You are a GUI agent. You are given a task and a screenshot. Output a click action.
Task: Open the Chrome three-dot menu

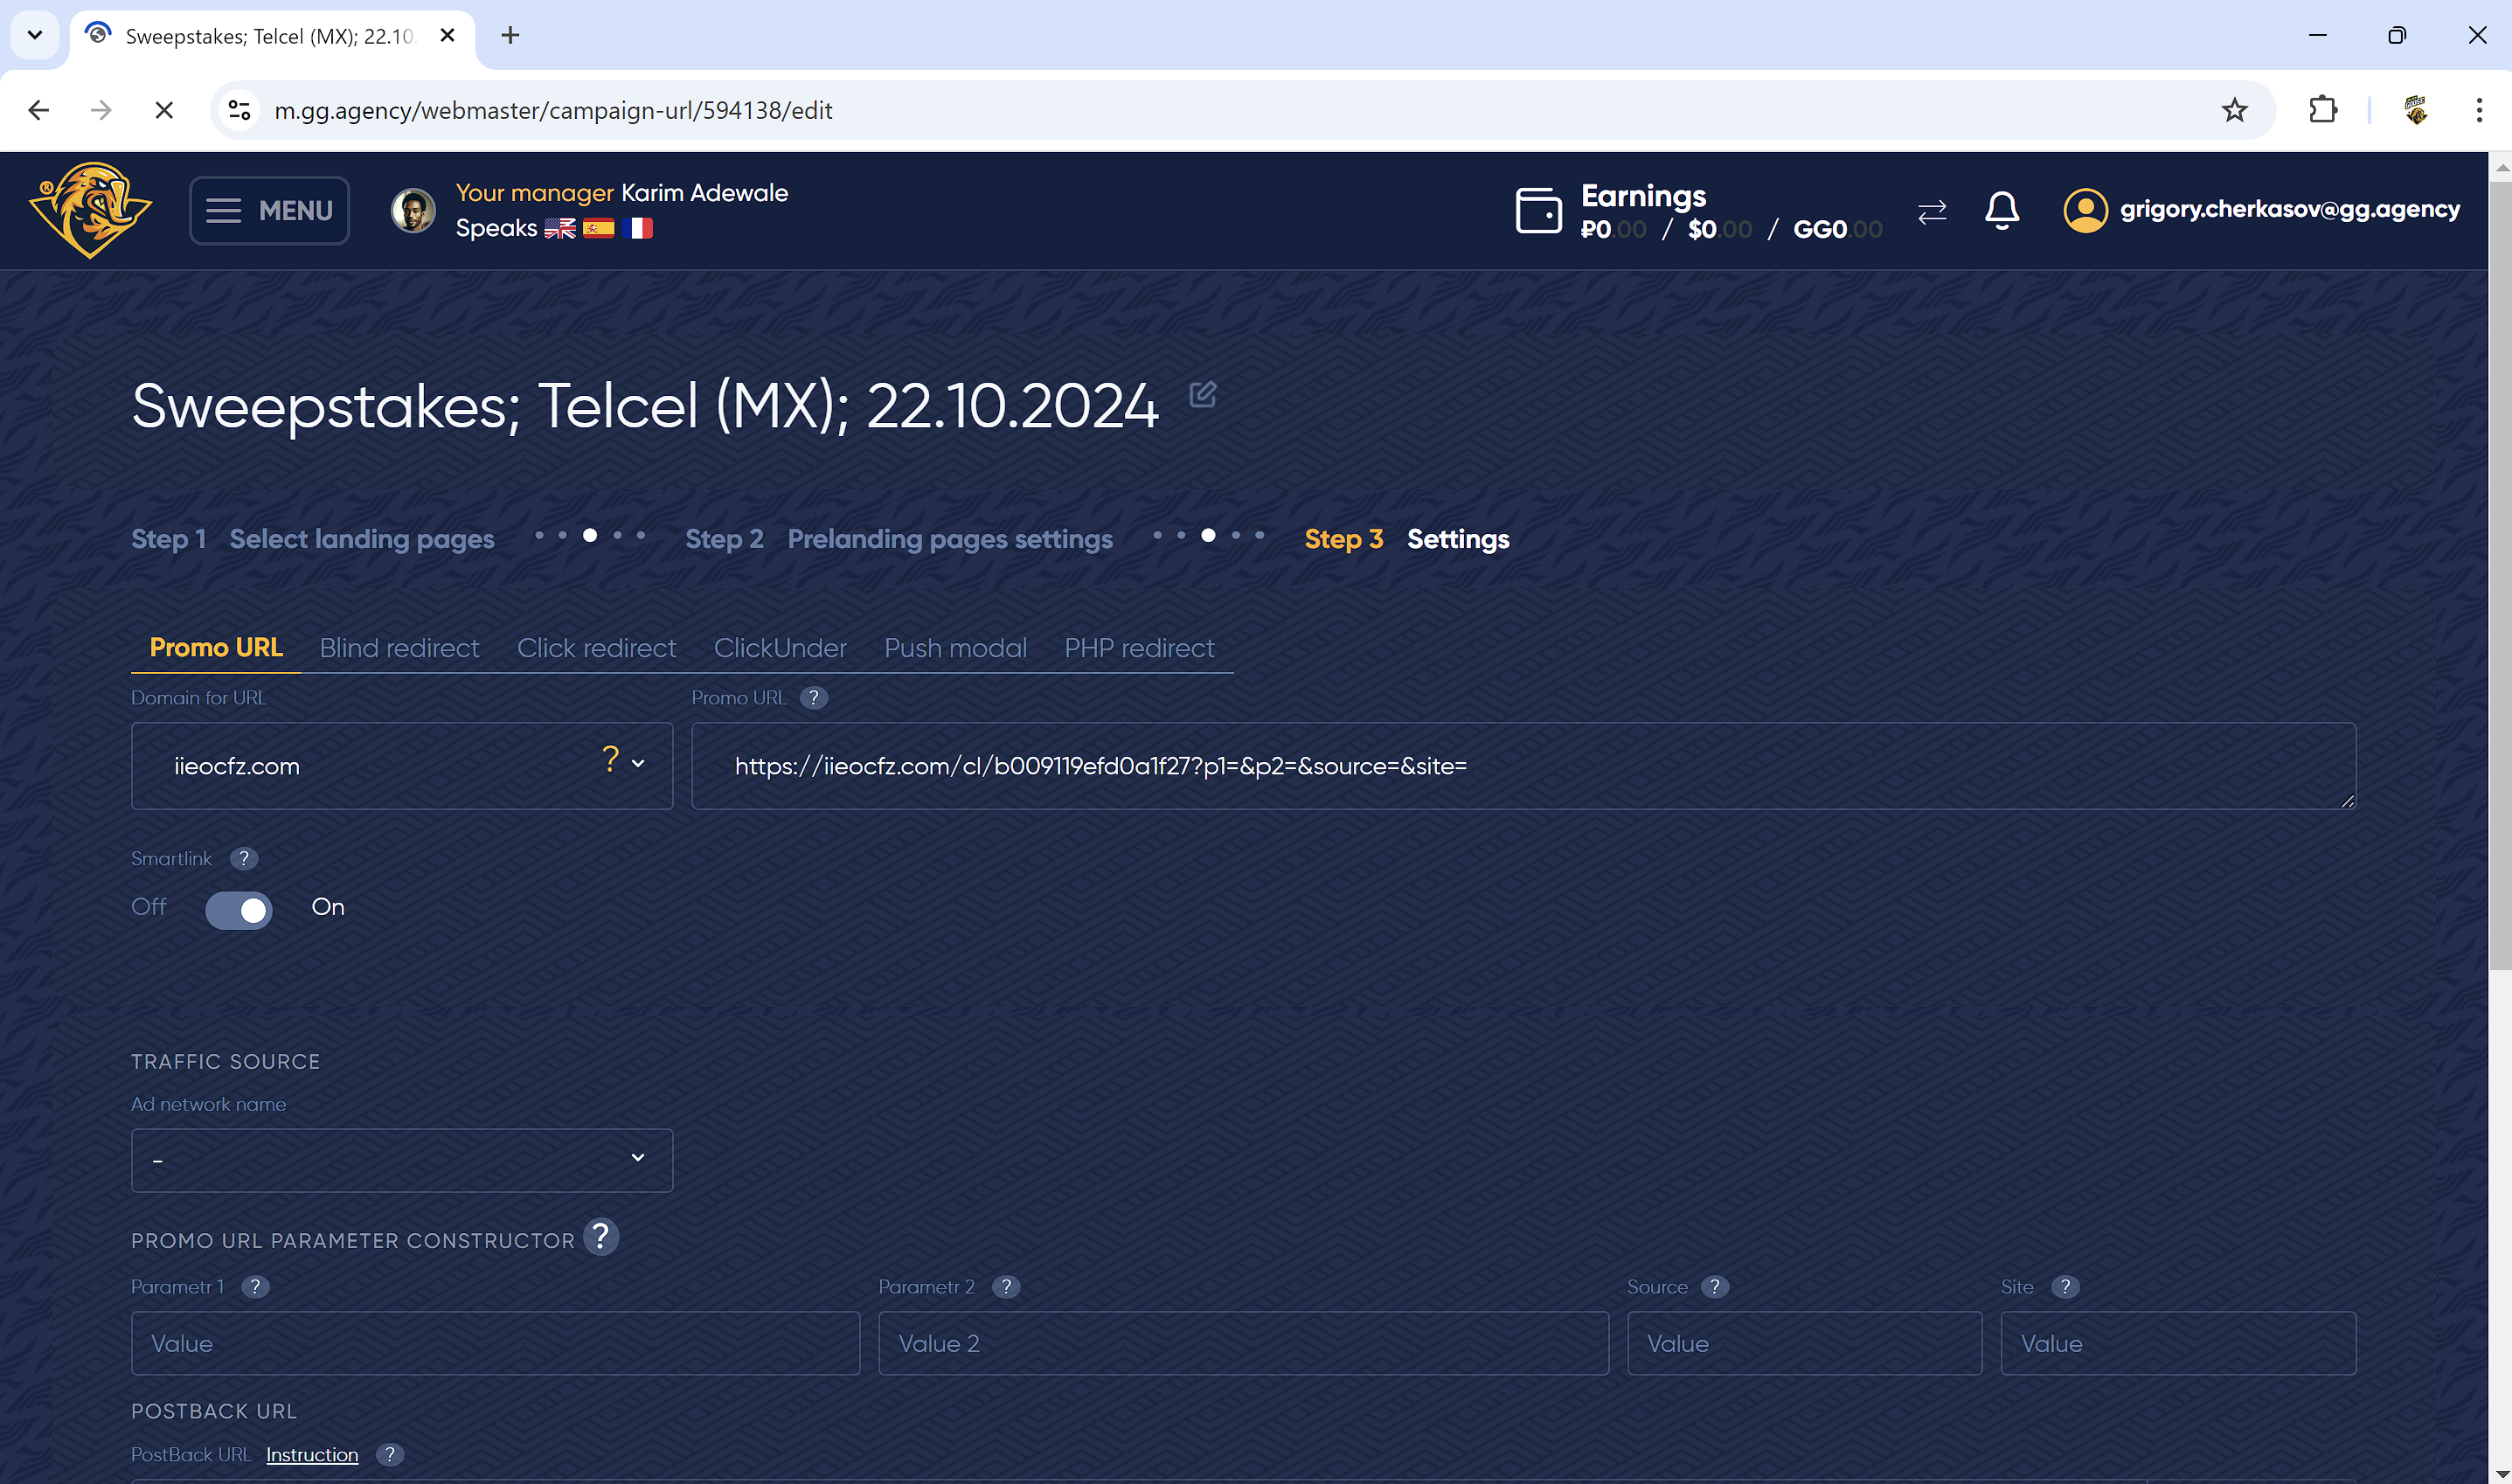click(x=2479, y=110)
